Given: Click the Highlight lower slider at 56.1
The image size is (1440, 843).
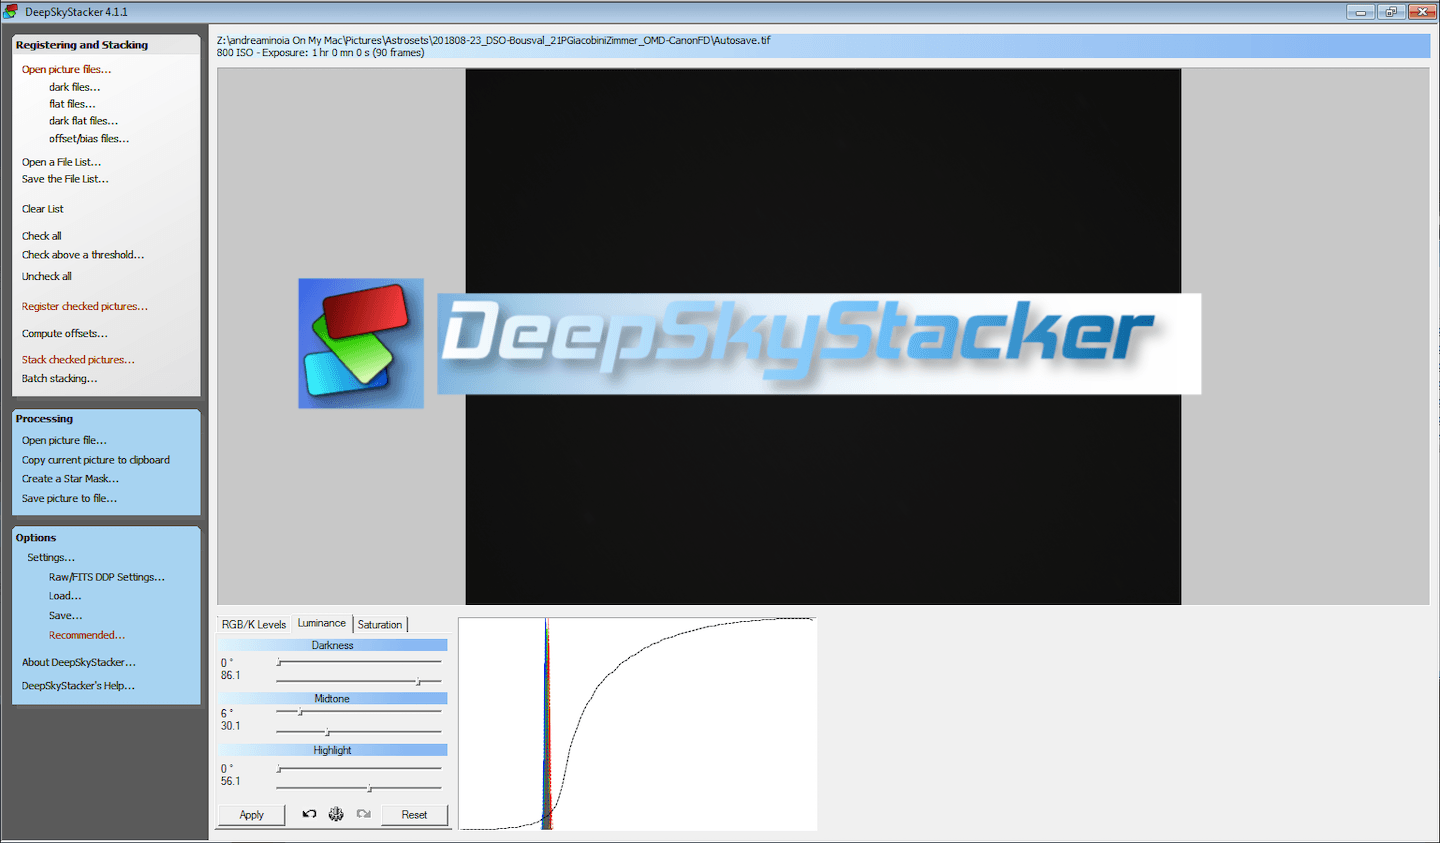Looking at the screenshot, I should [369, 788].
